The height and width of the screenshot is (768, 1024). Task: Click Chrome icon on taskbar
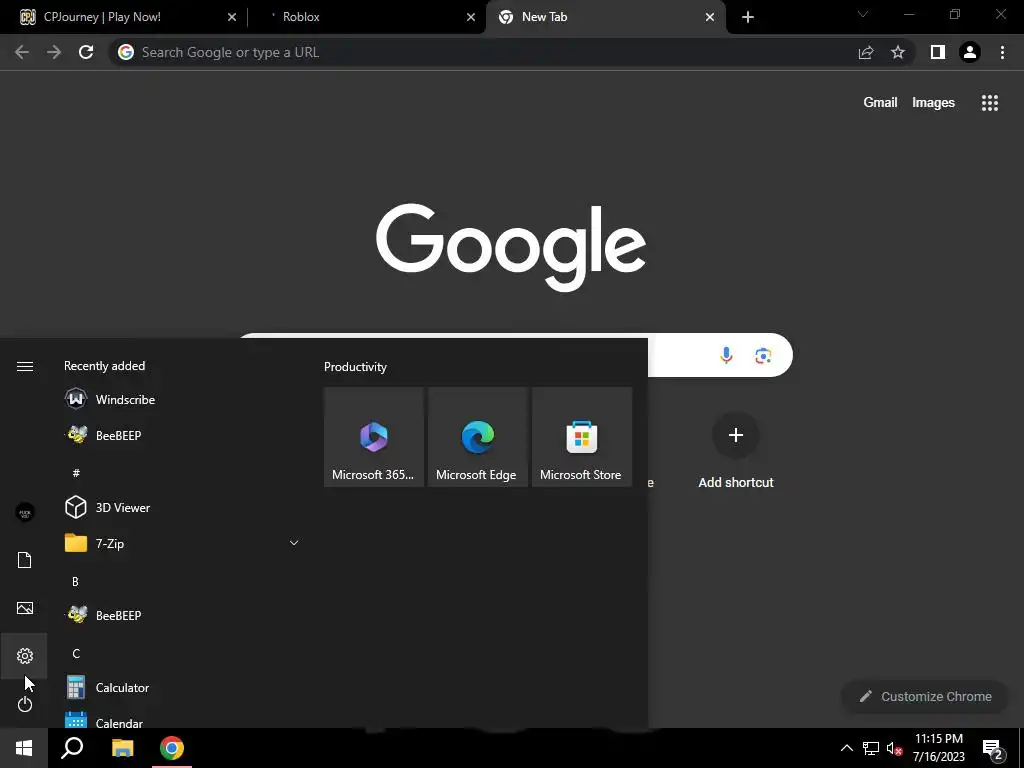click(x=172, y=748)
